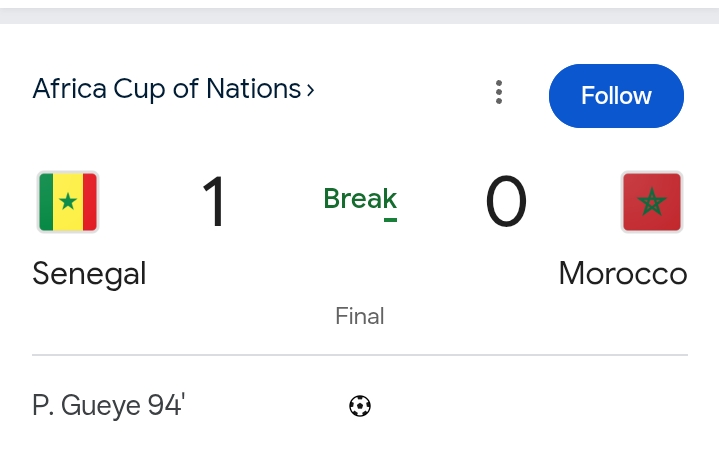Click the Morocco flag icon
Screen dimensions: 719x449
click(x=652, y=202)
